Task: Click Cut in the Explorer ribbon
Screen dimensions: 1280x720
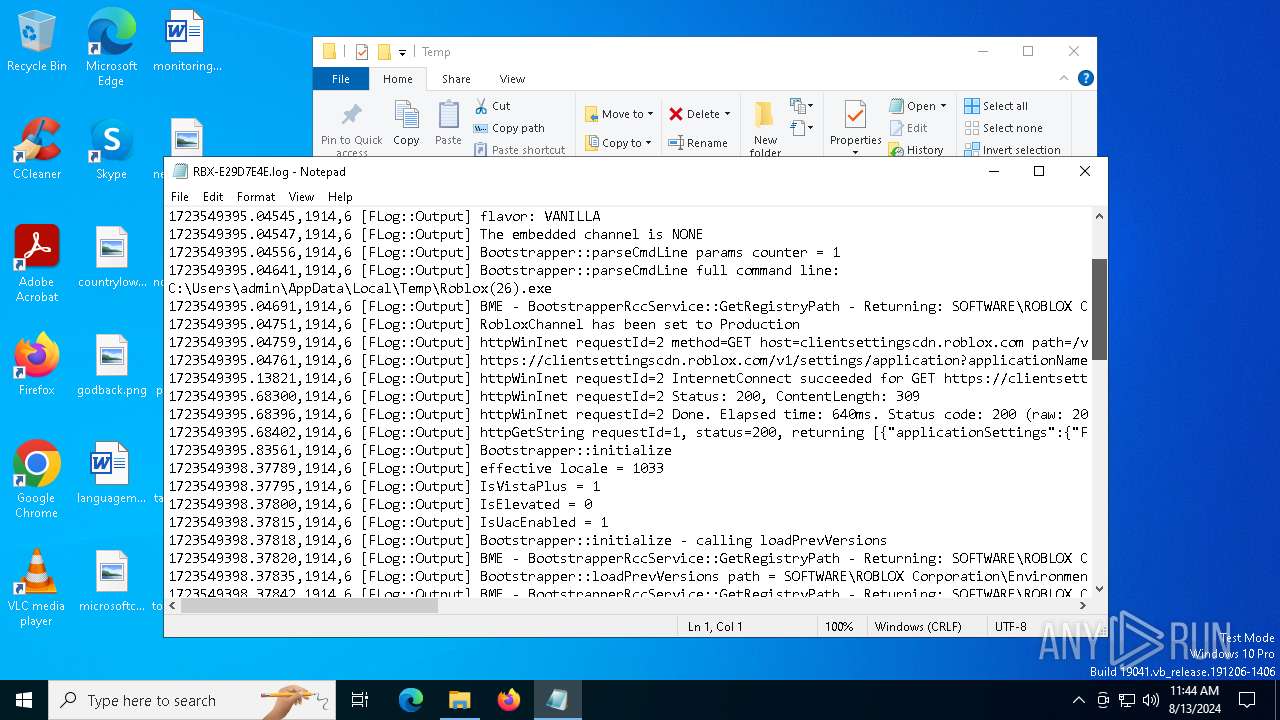Action: 492,106
